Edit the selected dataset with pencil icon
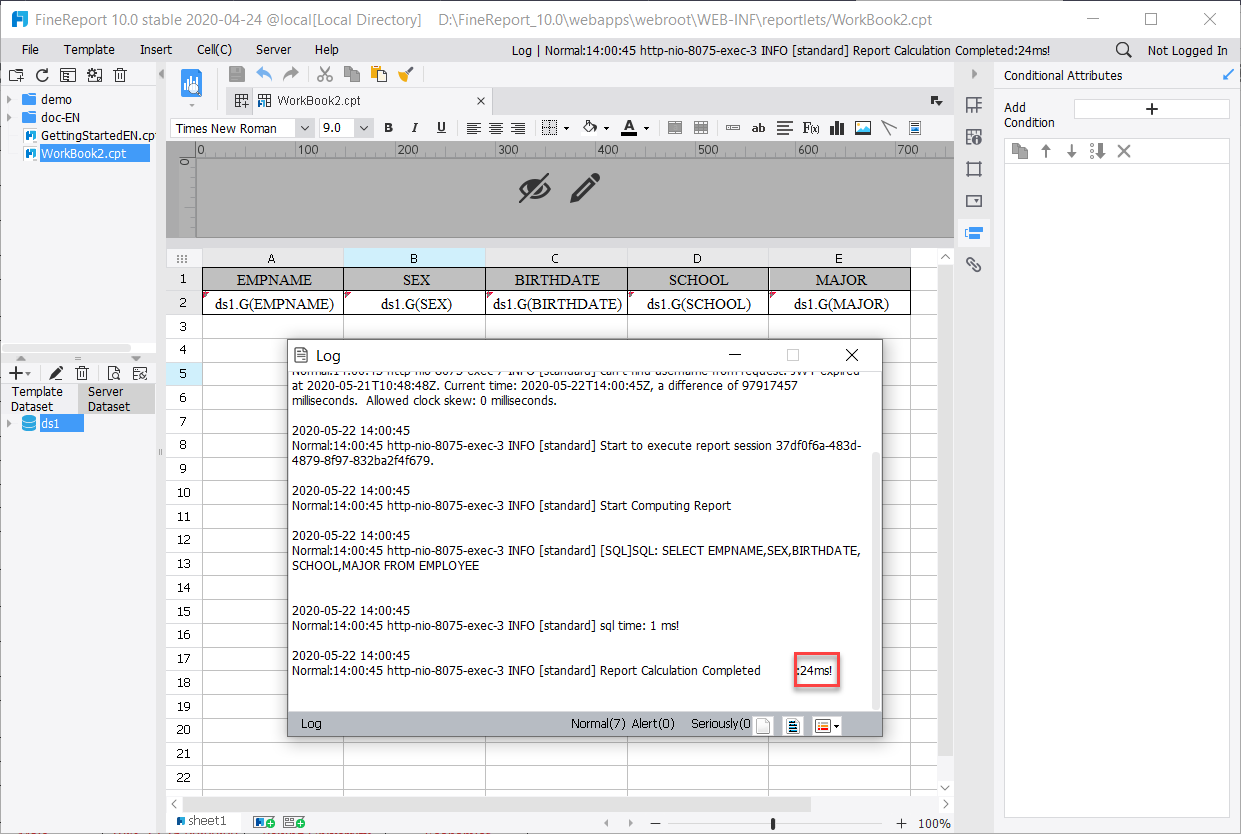This screenshot has height=834, width=1241. 57,373
